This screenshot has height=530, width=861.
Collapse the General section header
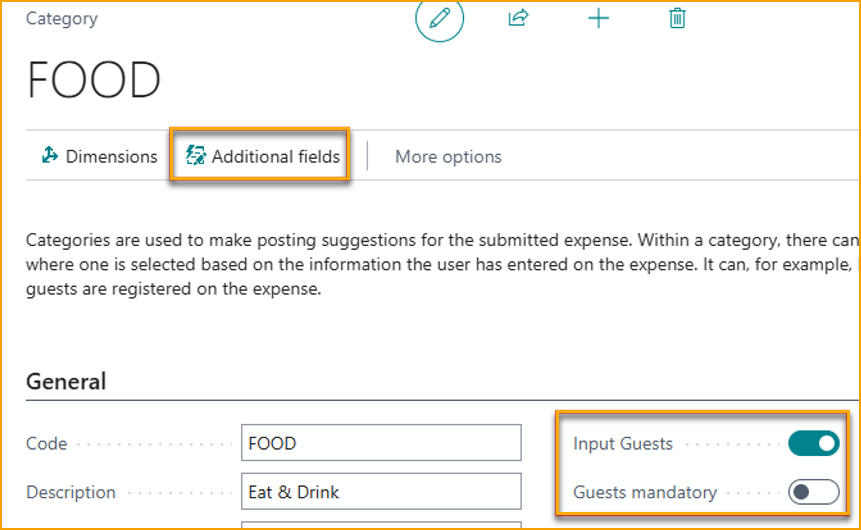pyautogui.click(x=66, y=381)
